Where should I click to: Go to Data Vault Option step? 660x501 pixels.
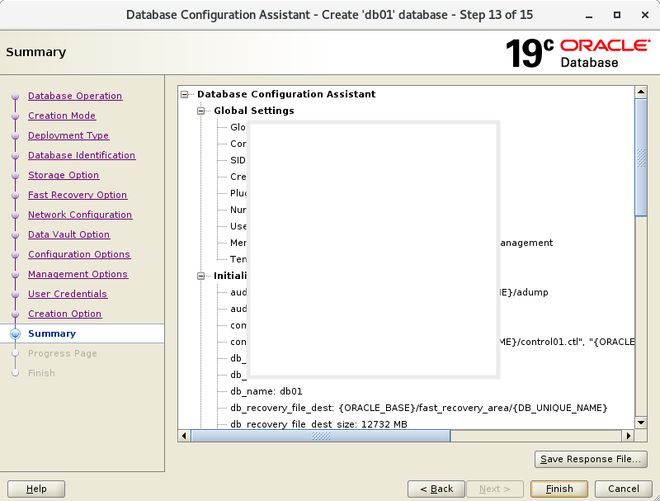(69, 235)
